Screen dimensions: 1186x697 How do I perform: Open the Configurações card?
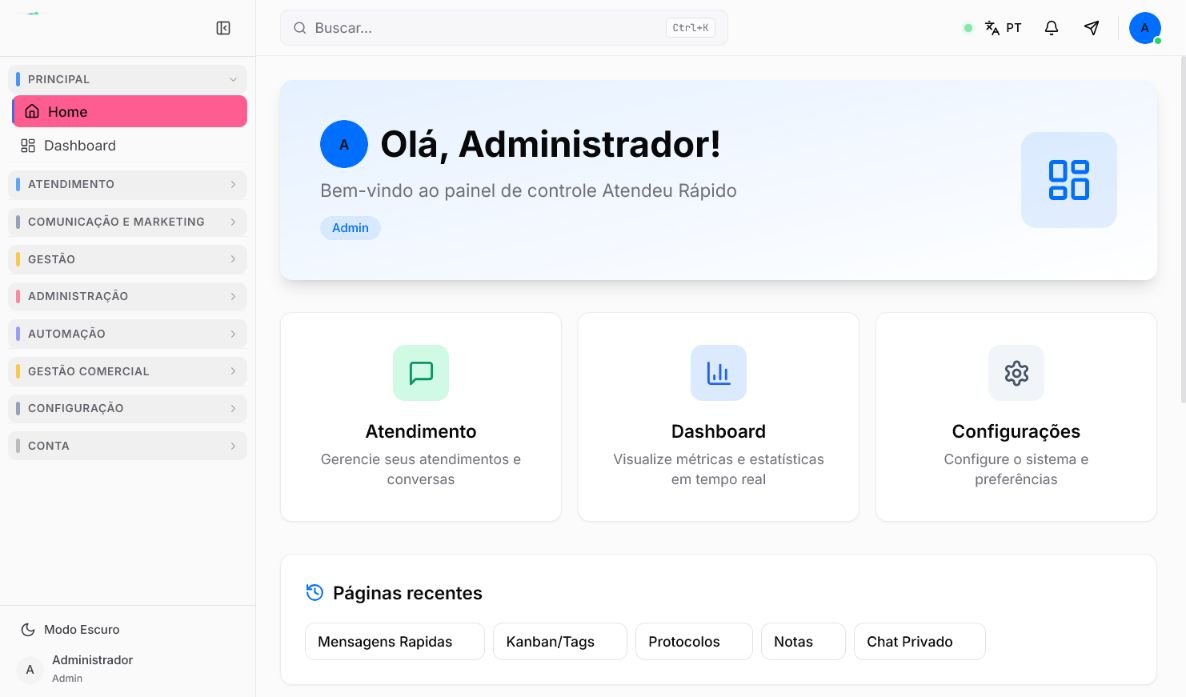(x=1016, y=417)
